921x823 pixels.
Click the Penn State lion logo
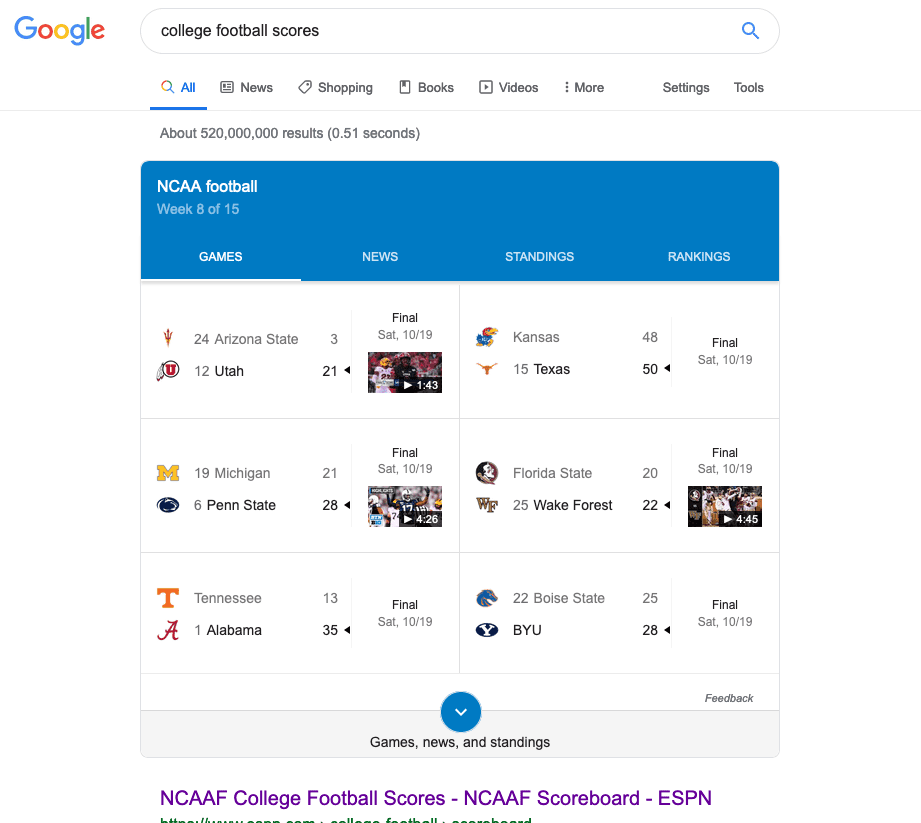168,505
